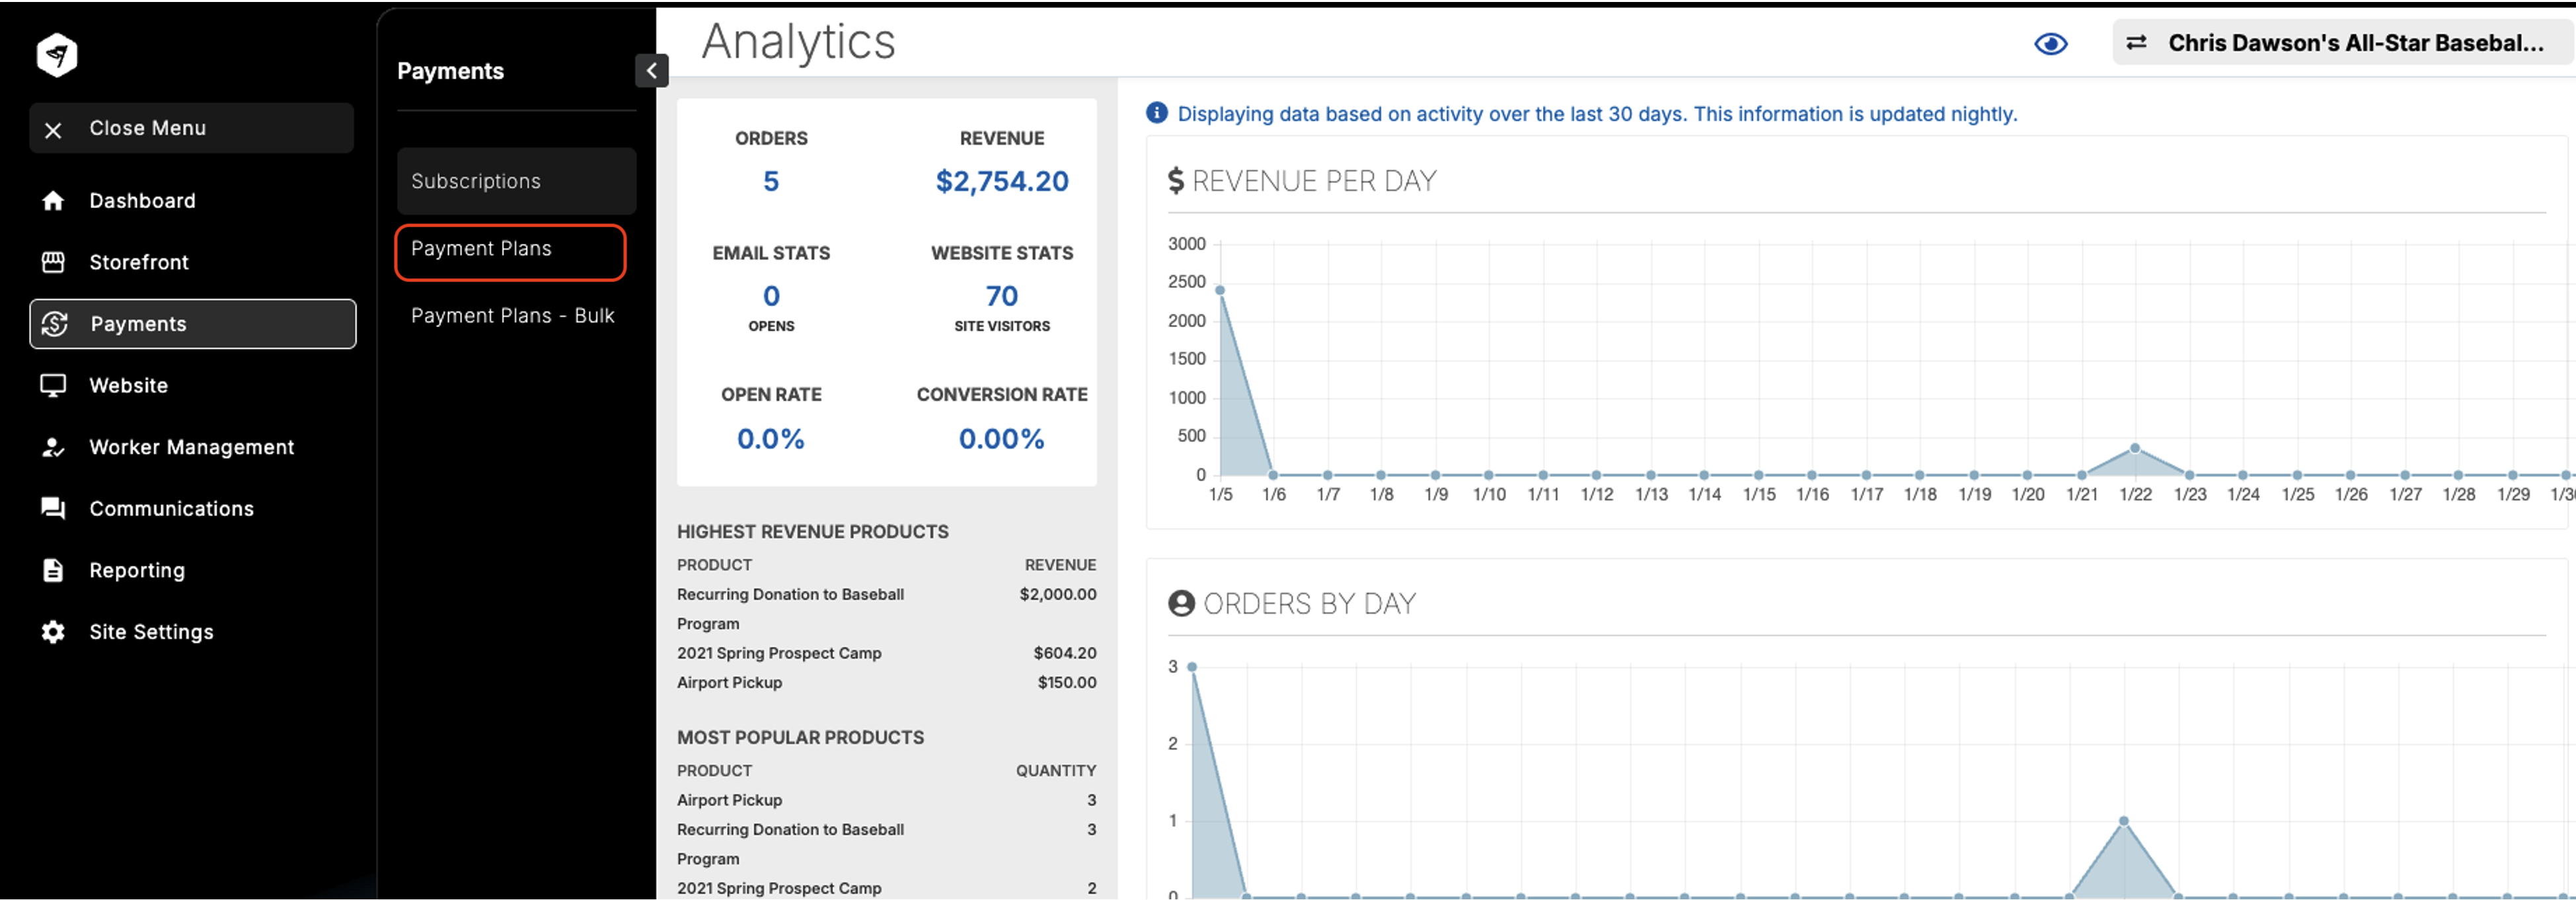Open Payment Plans - Bulk

513,316
